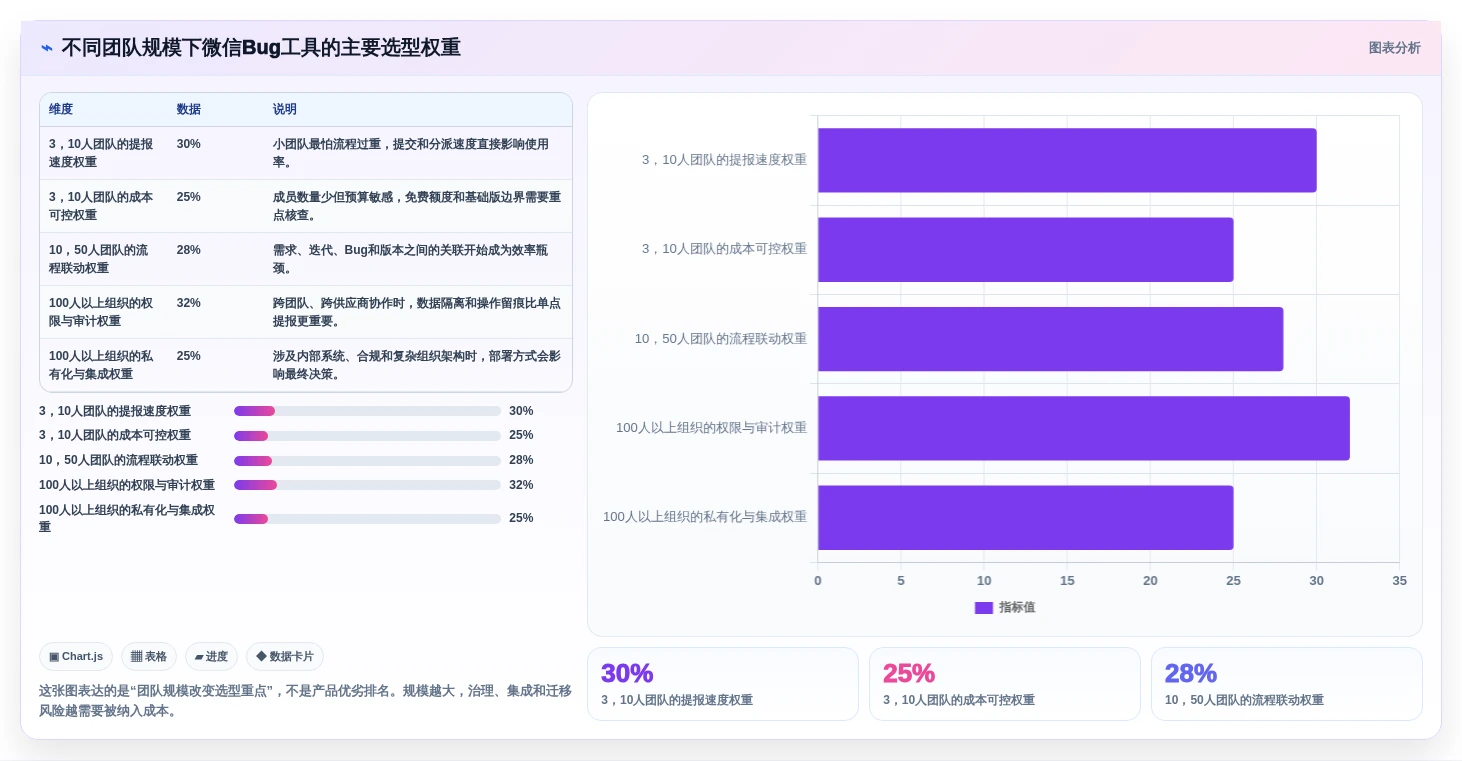Screen dimensions: 1462x761
Task: Select the 表格 tag chip
Action: tap(149, 657)
